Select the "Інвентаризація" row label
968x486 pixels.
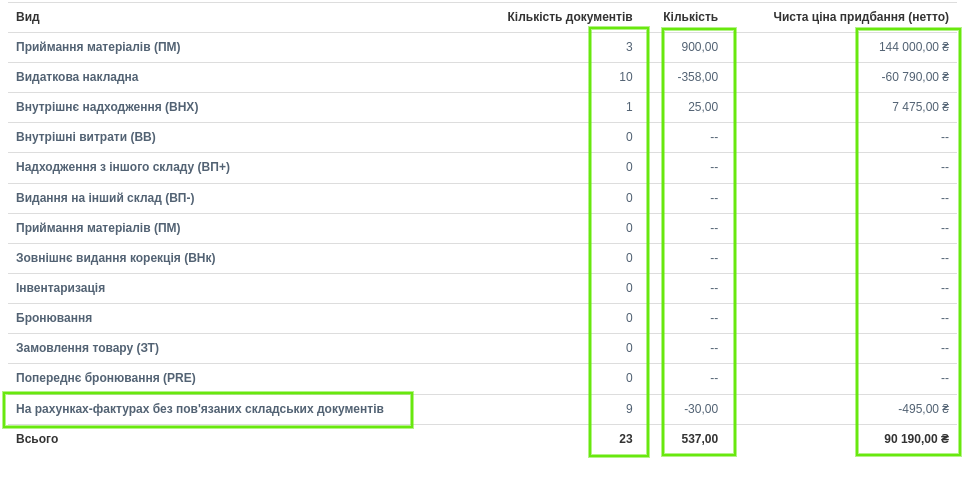(x=60, y=288)
